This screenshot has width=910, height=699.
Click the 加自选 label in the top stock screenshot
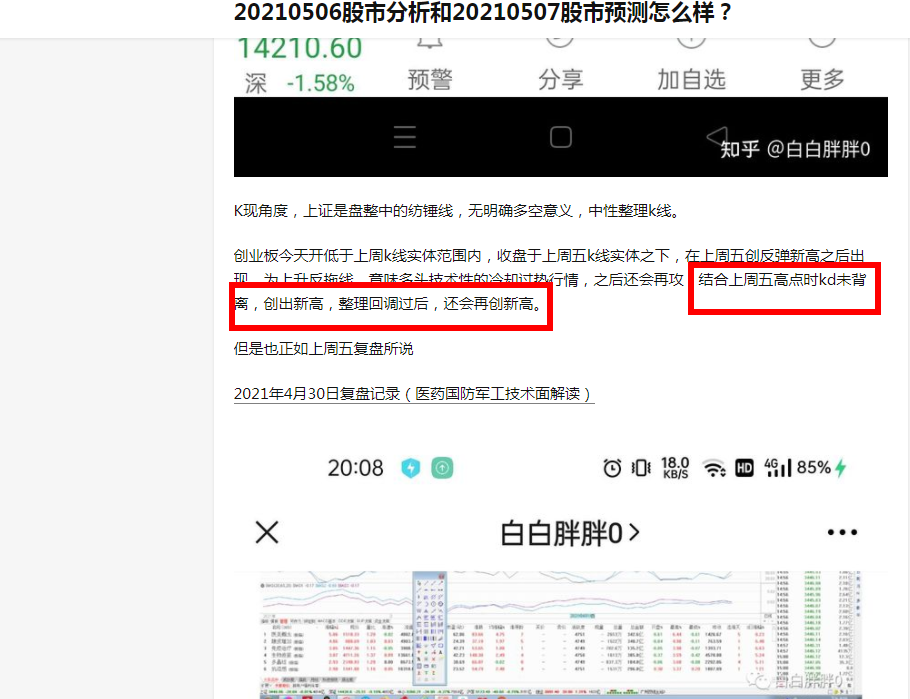(691, 80)
